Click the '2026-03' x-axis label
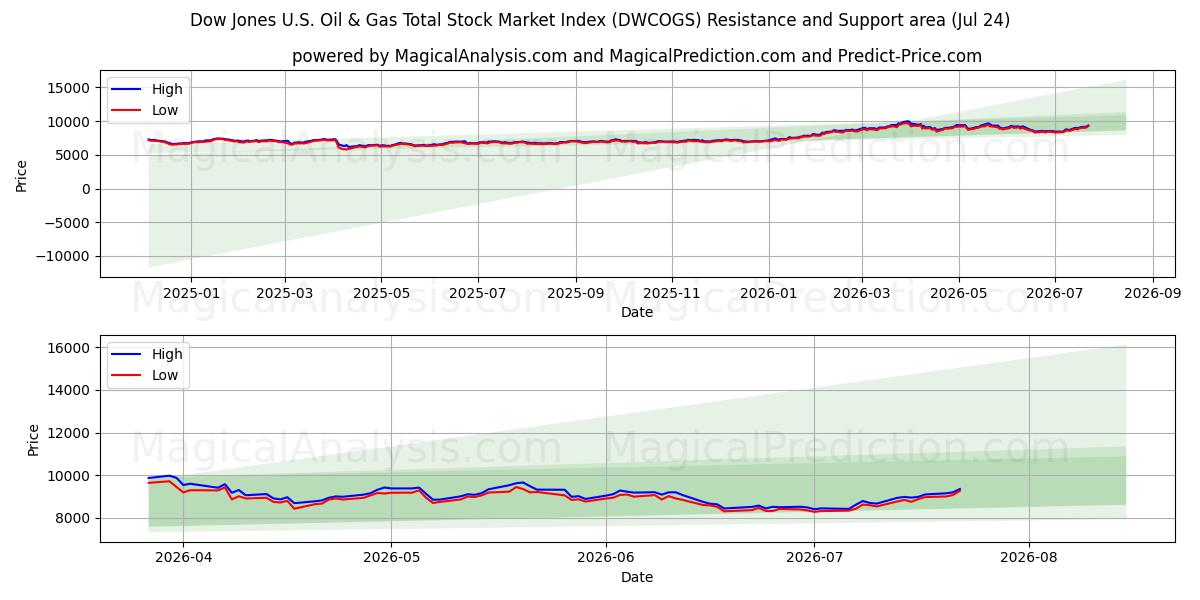The width and height of the screenshot is (1200, 600). click(862, 293)
